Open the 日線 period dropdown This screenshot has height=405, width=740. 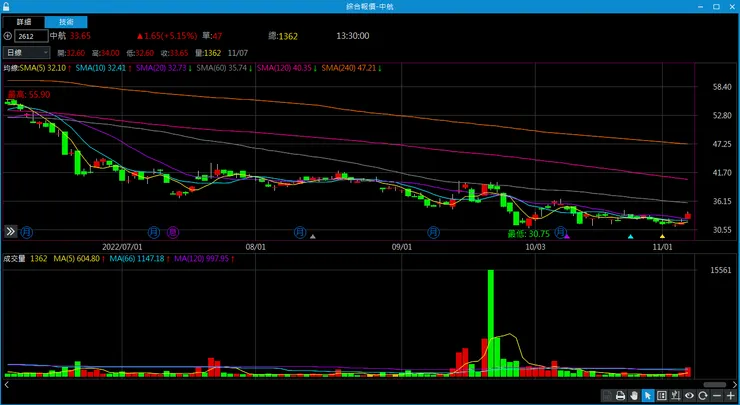[26, 52]
